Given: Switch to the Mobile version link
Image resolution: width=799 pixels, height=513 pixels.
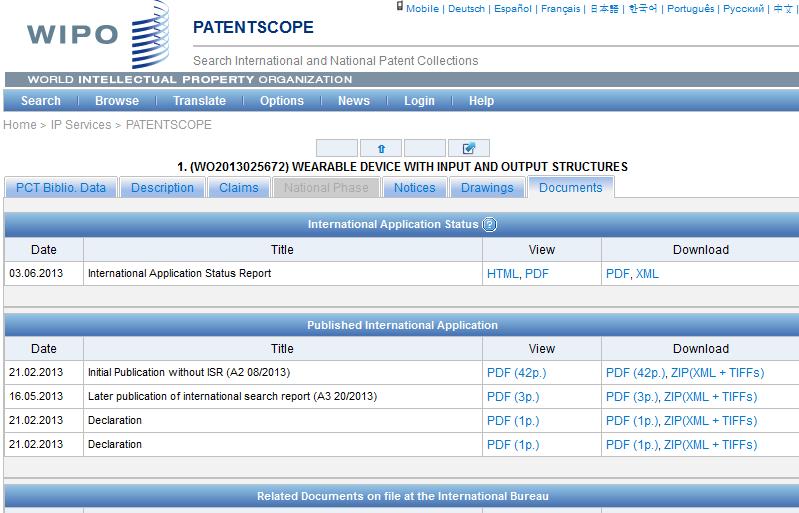Looking at the screenshot, I should 422,9.
